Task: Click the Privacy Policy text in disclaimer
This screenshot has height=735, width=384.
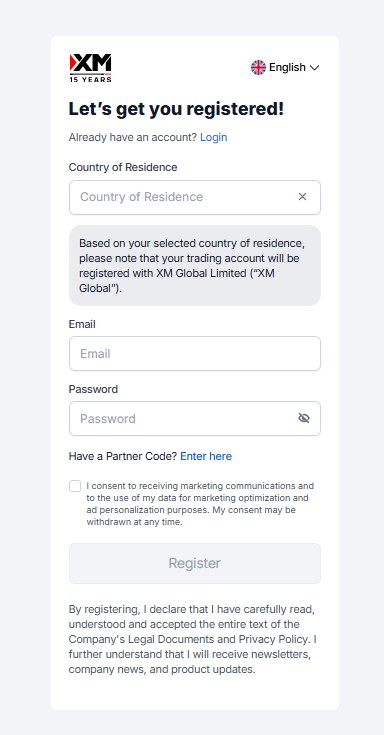Action: click(x=273, y=639)
